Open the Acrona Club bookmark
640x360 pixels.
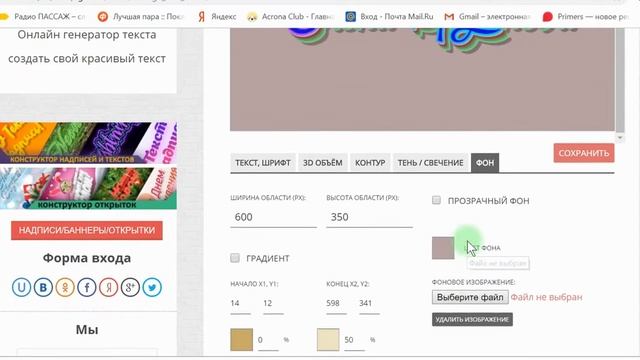291,17
